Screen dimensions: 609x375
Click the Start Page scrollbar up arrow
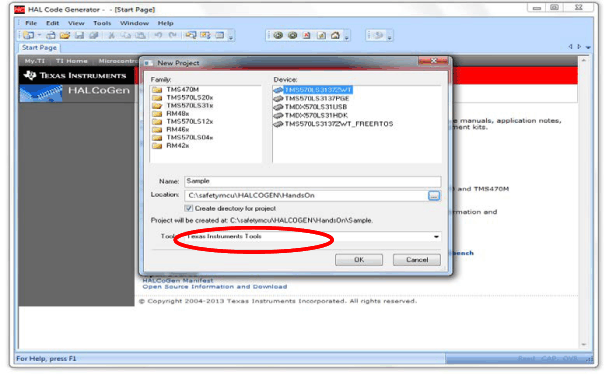pos(584,61)
